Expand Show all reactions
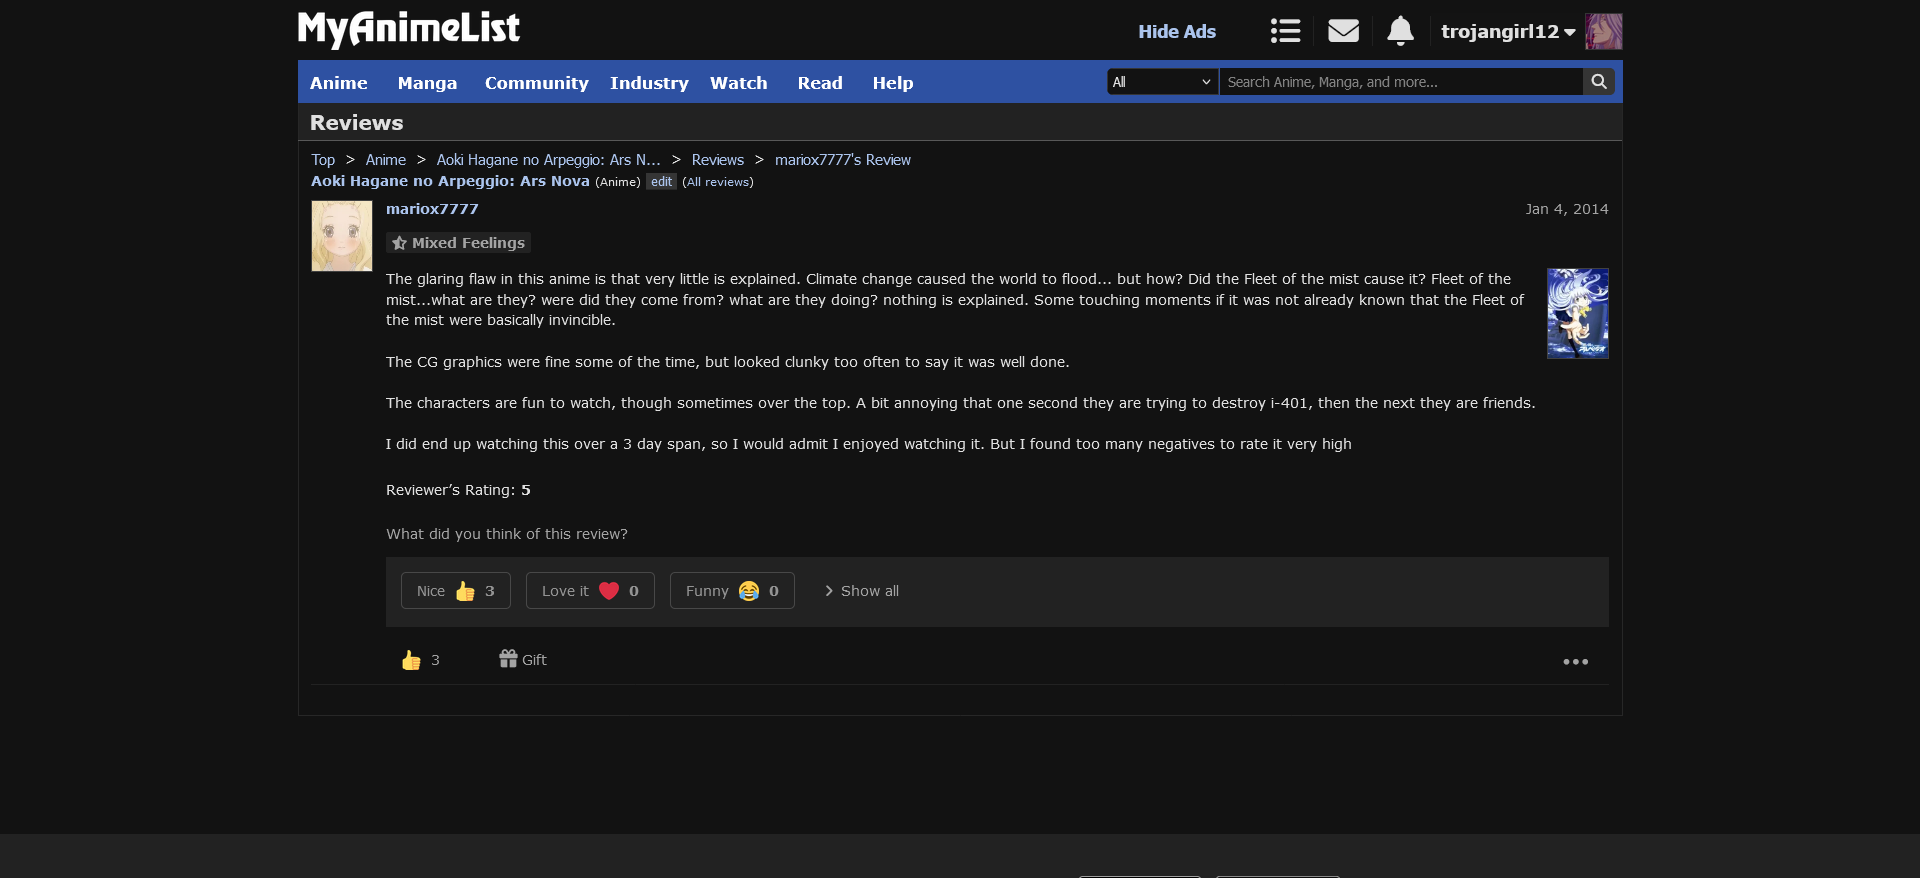 (x=862, y=591)
